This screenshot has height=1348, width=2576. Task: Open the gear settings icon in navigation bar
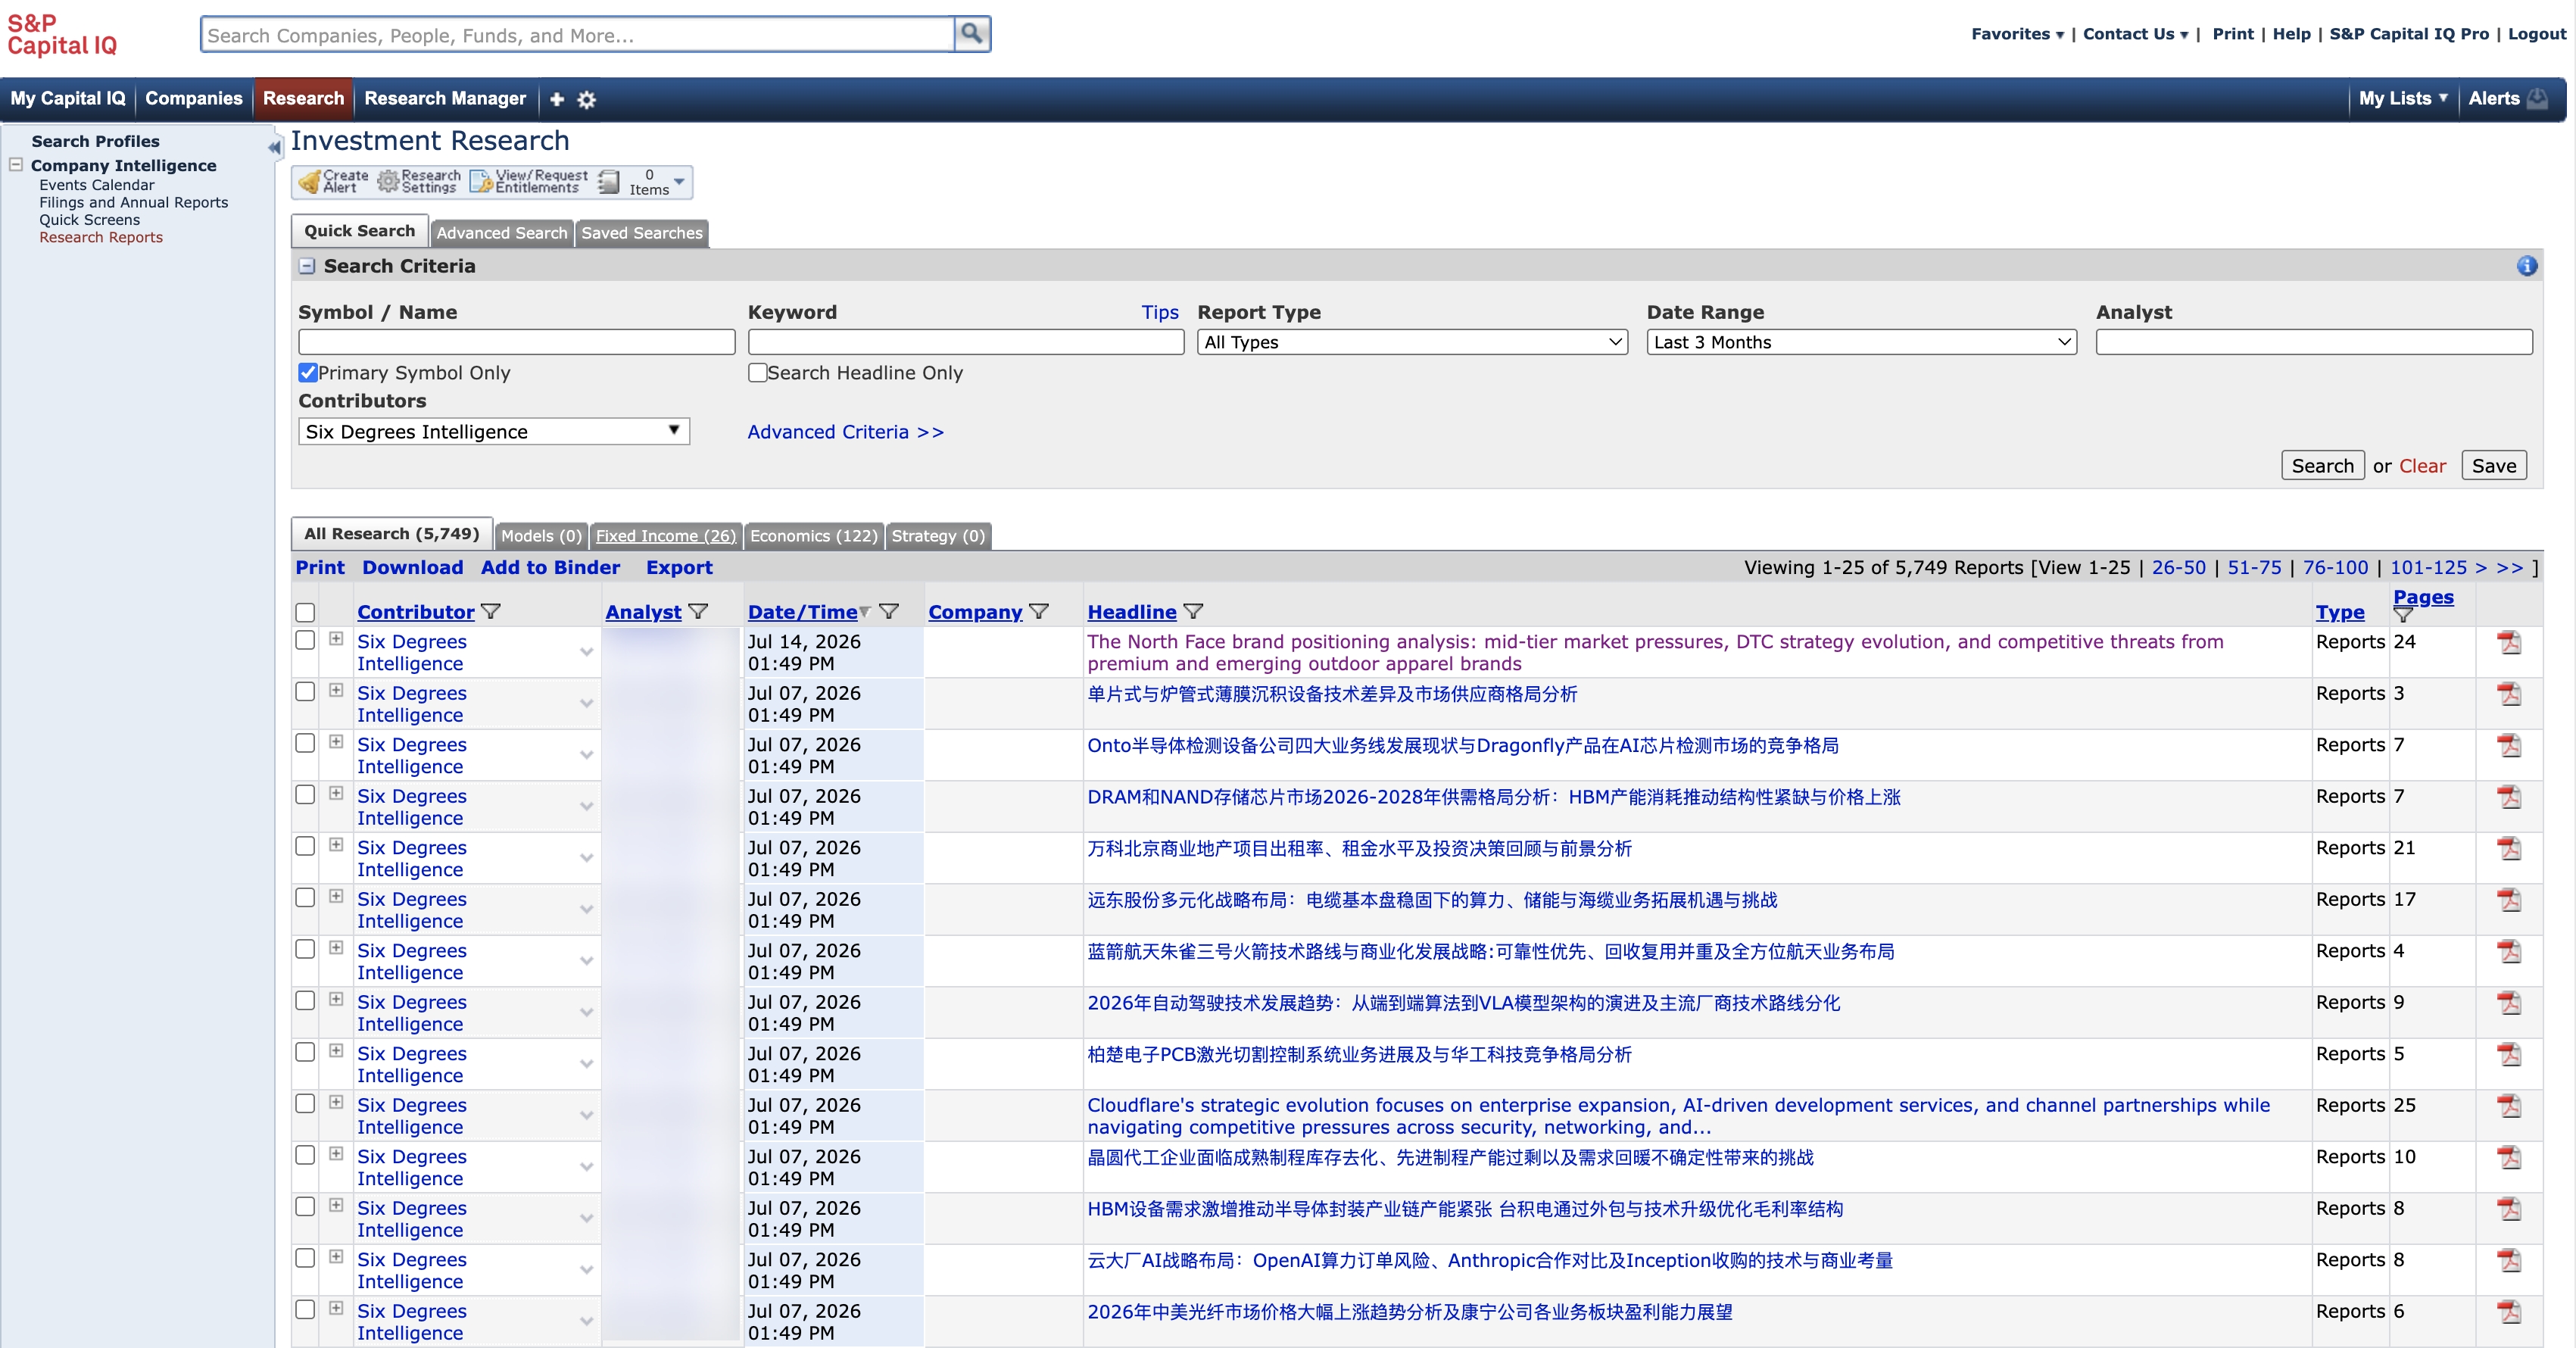tap(587, 99)
